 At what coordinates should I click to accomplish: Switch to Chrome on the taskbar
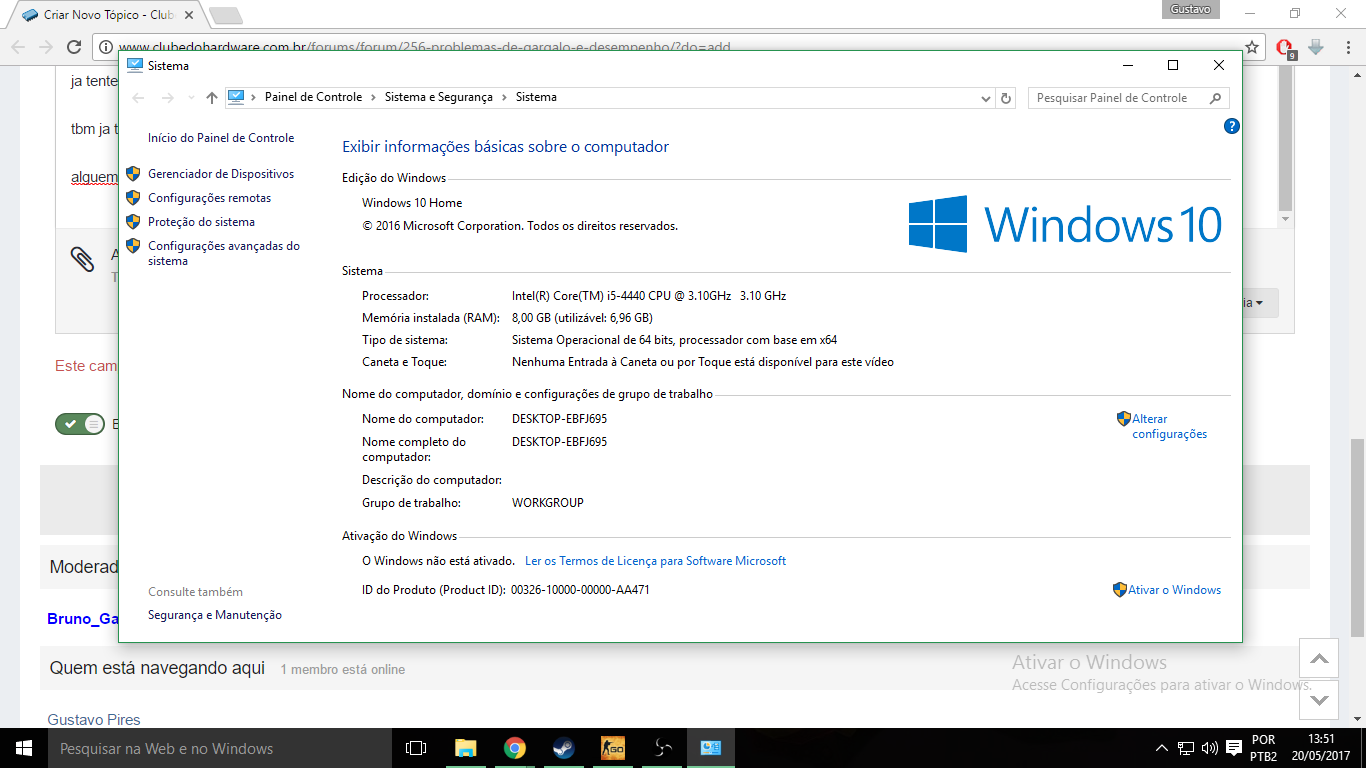[x=514, y=748]
